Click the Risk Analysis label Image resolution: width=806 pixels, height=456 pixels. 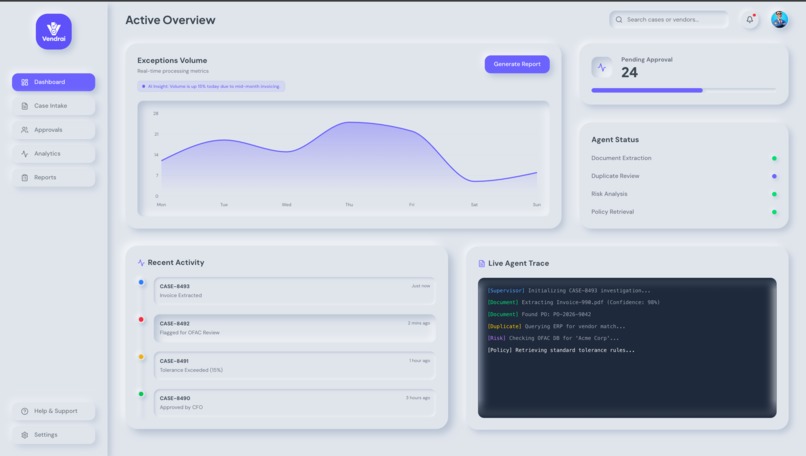point(609,194)
